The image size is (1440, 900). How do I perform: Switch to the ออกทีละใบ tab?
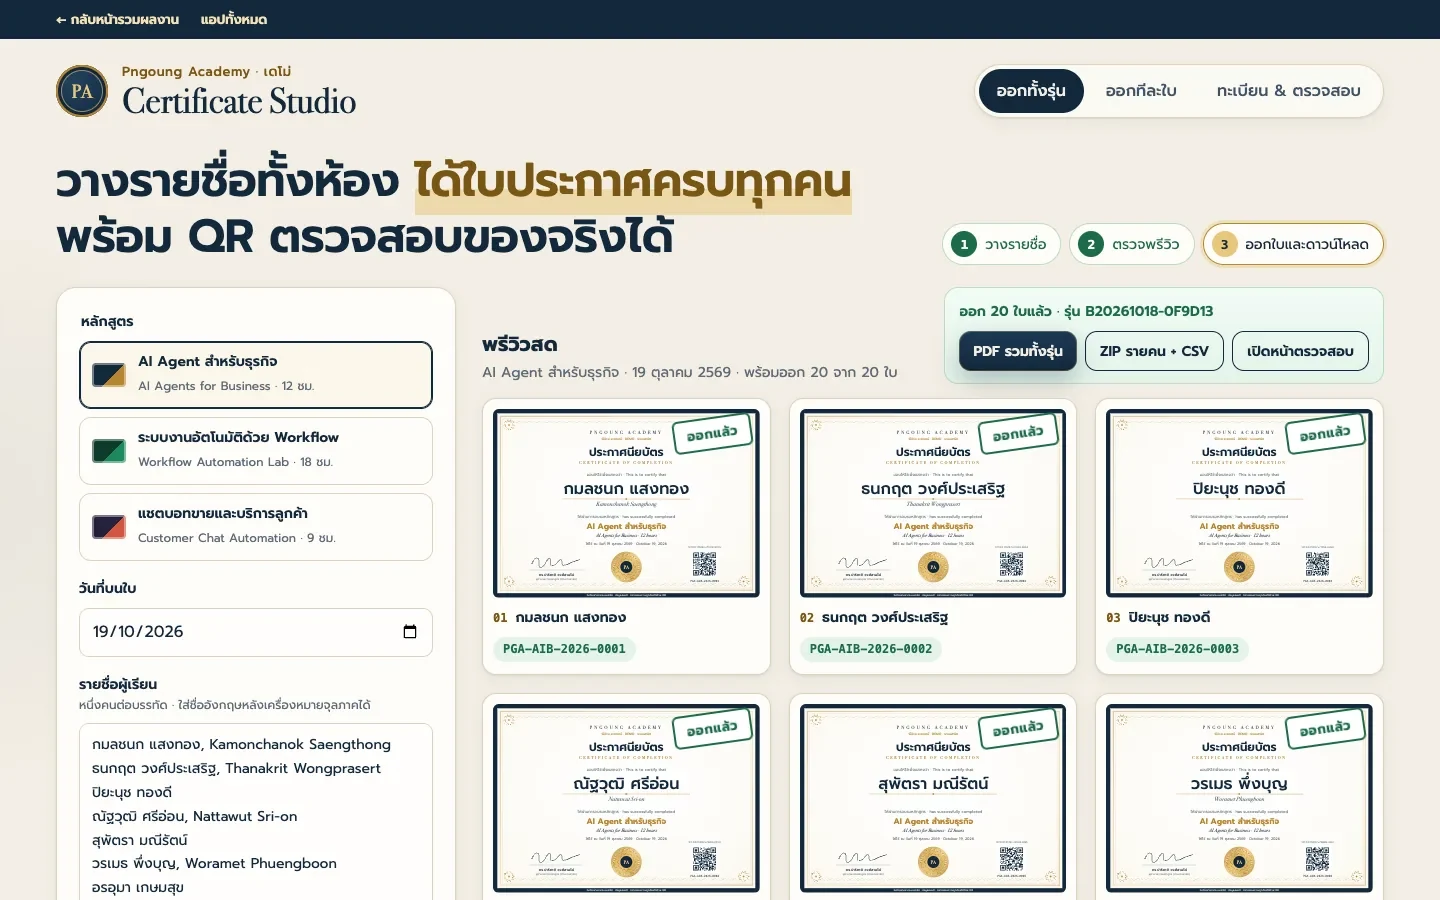(x=1141, y=91)
